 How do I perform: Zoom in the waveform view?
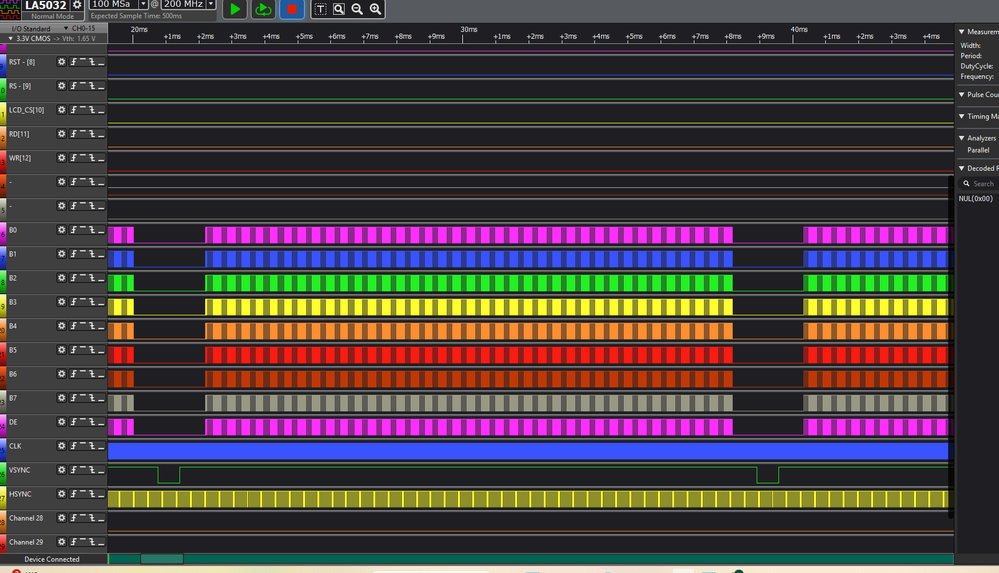pyautogui.click(x=376, y=9)
